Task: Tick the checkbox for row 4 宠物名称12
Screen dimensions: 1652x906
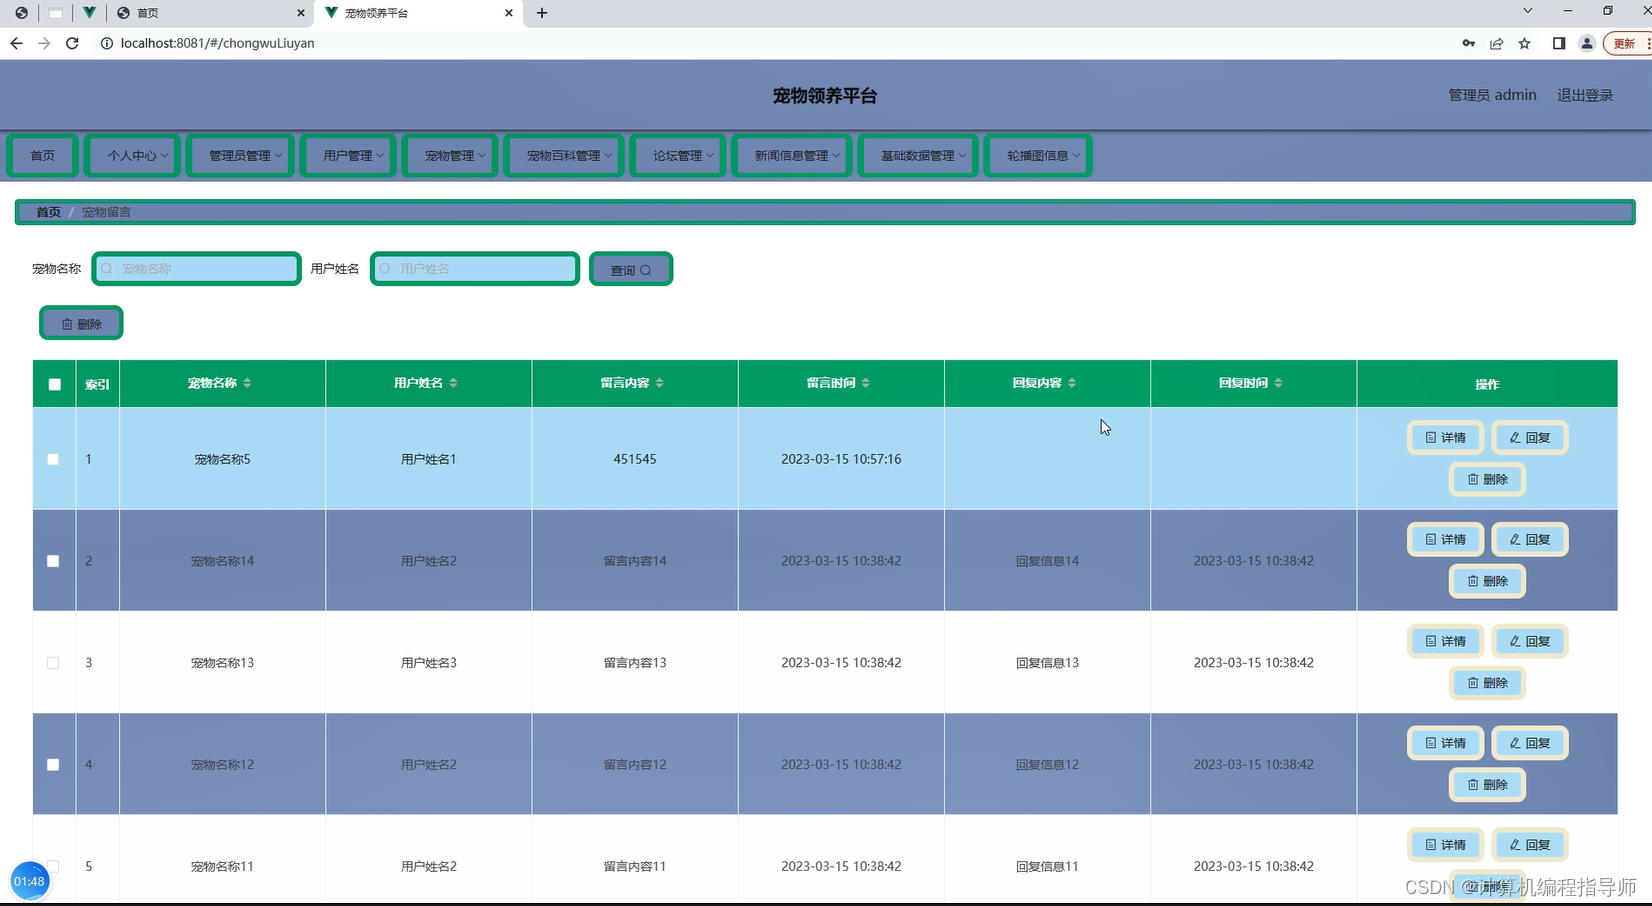Action: [53, 765]
